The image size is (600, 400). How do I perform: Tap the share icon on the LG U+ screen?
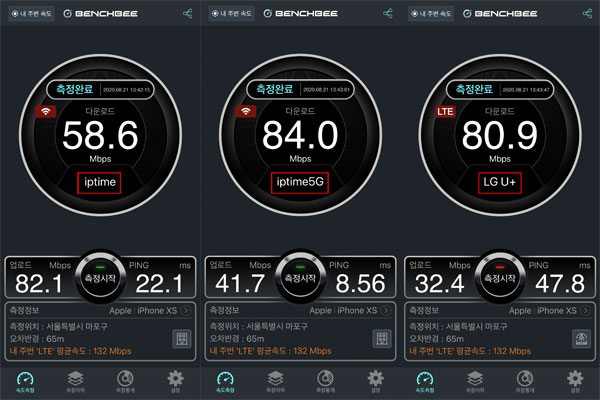coord(587,14)
